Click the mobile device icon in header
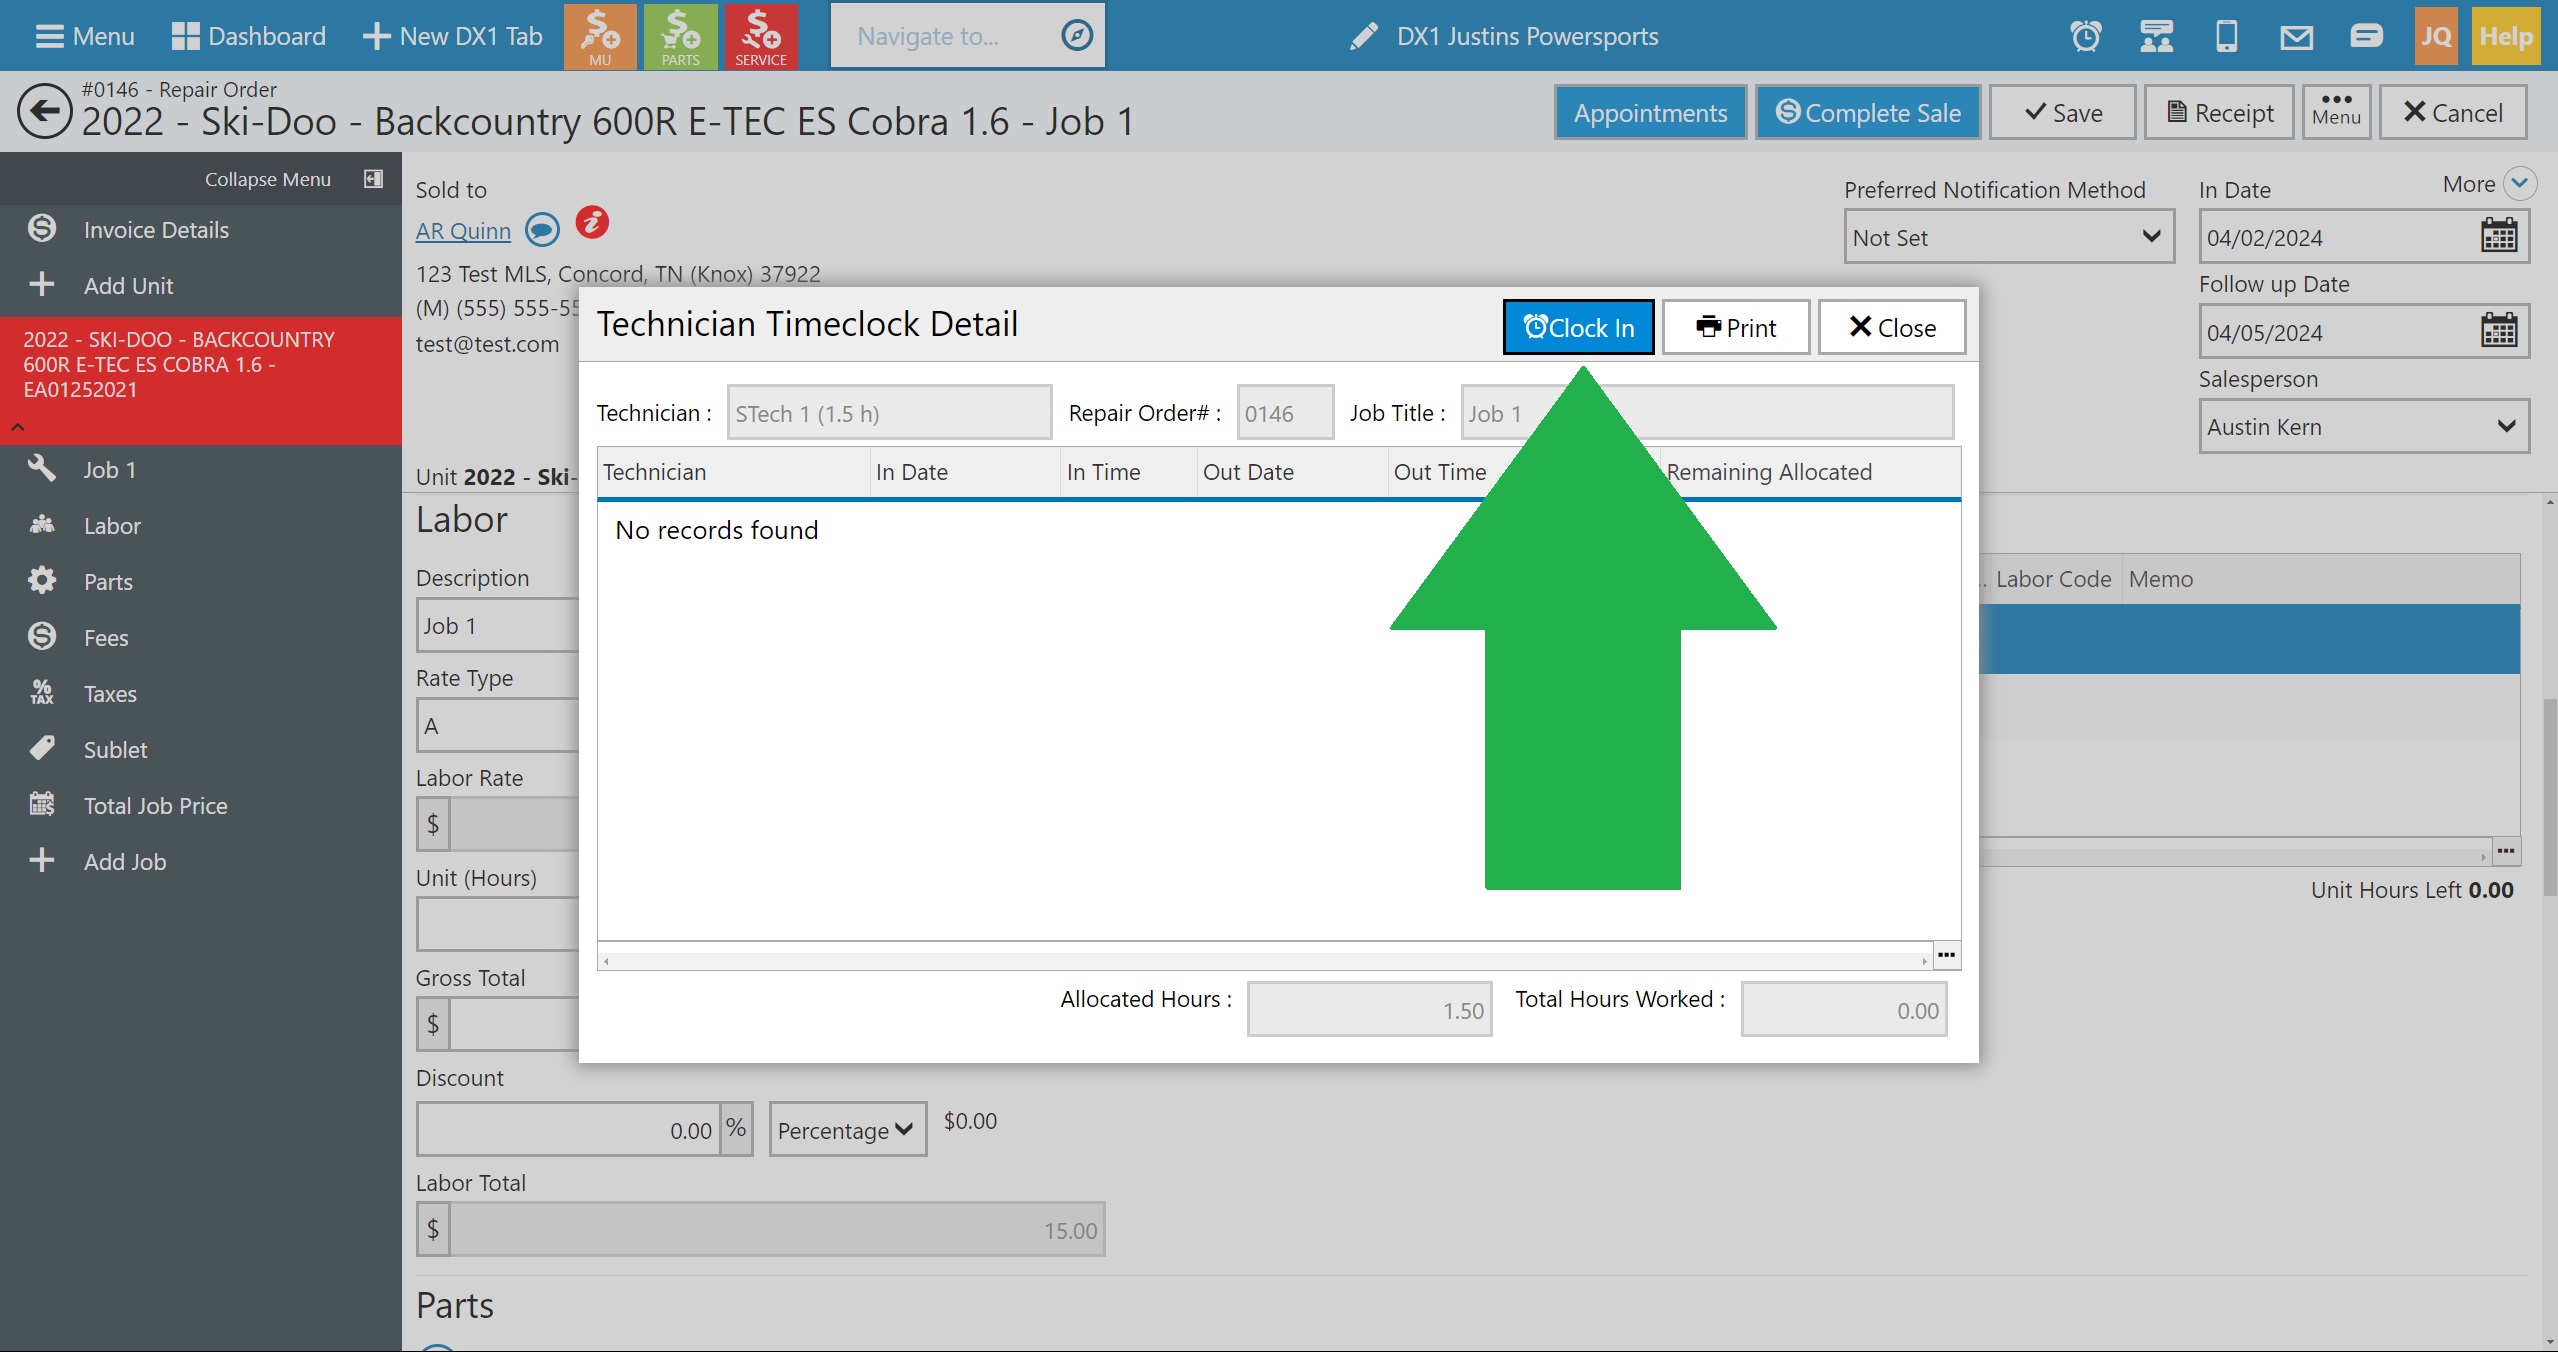2558x1352 pixels. (x=2226, y=37)
